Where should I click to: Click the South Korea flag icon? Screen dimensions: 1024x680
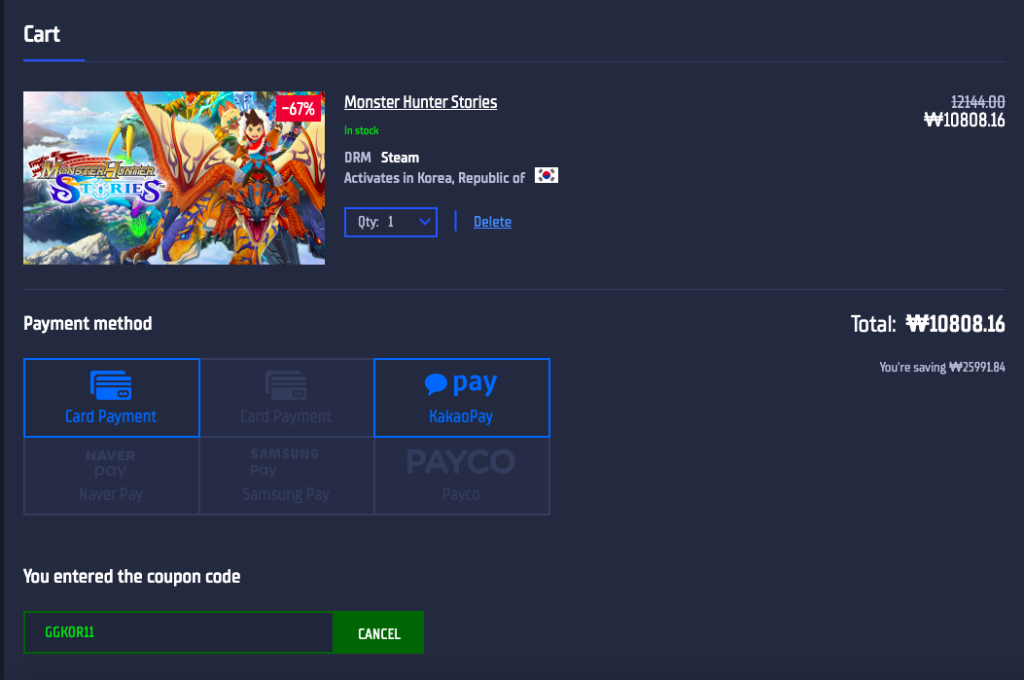coord(547,176)
